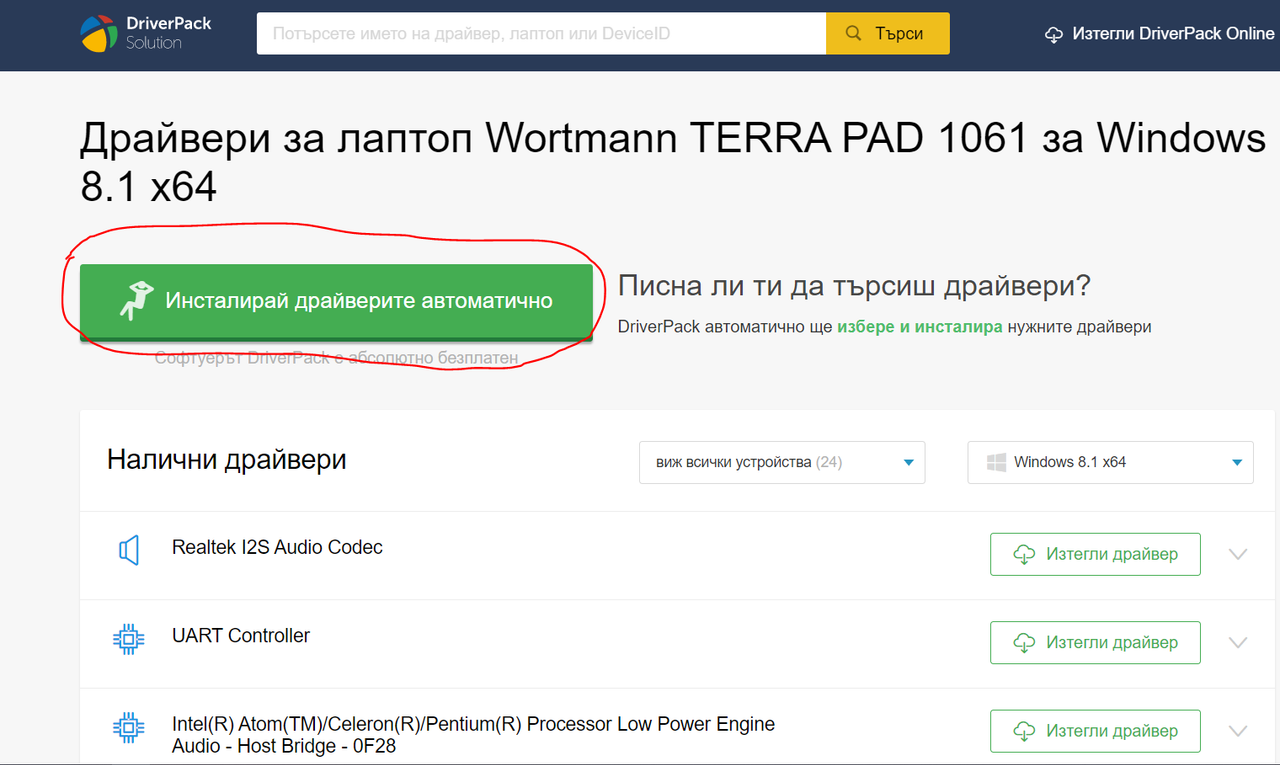The height and width of the screenshot is (765, 1280).
Task: Click the 'Налични драйвери' section heading
Action: tap(227, 460)
